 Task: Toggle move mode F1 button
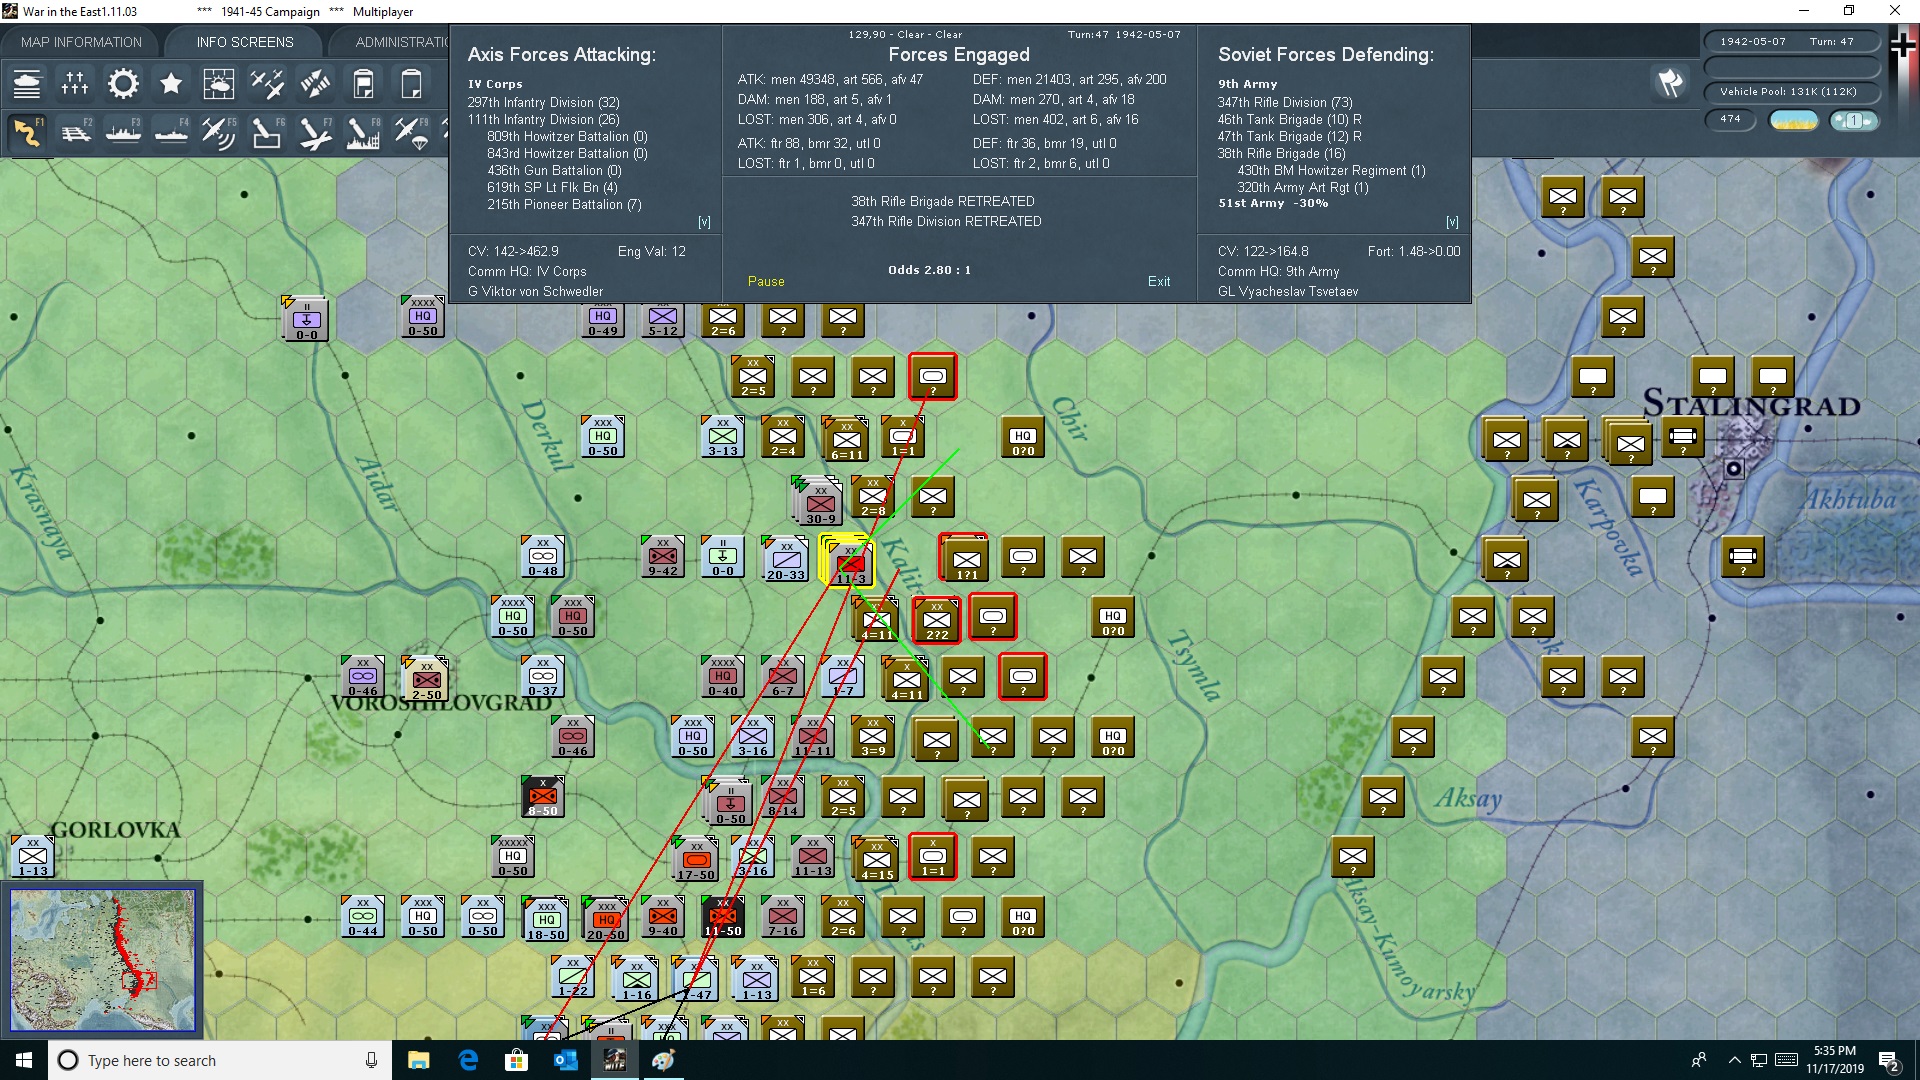point(27,133)
